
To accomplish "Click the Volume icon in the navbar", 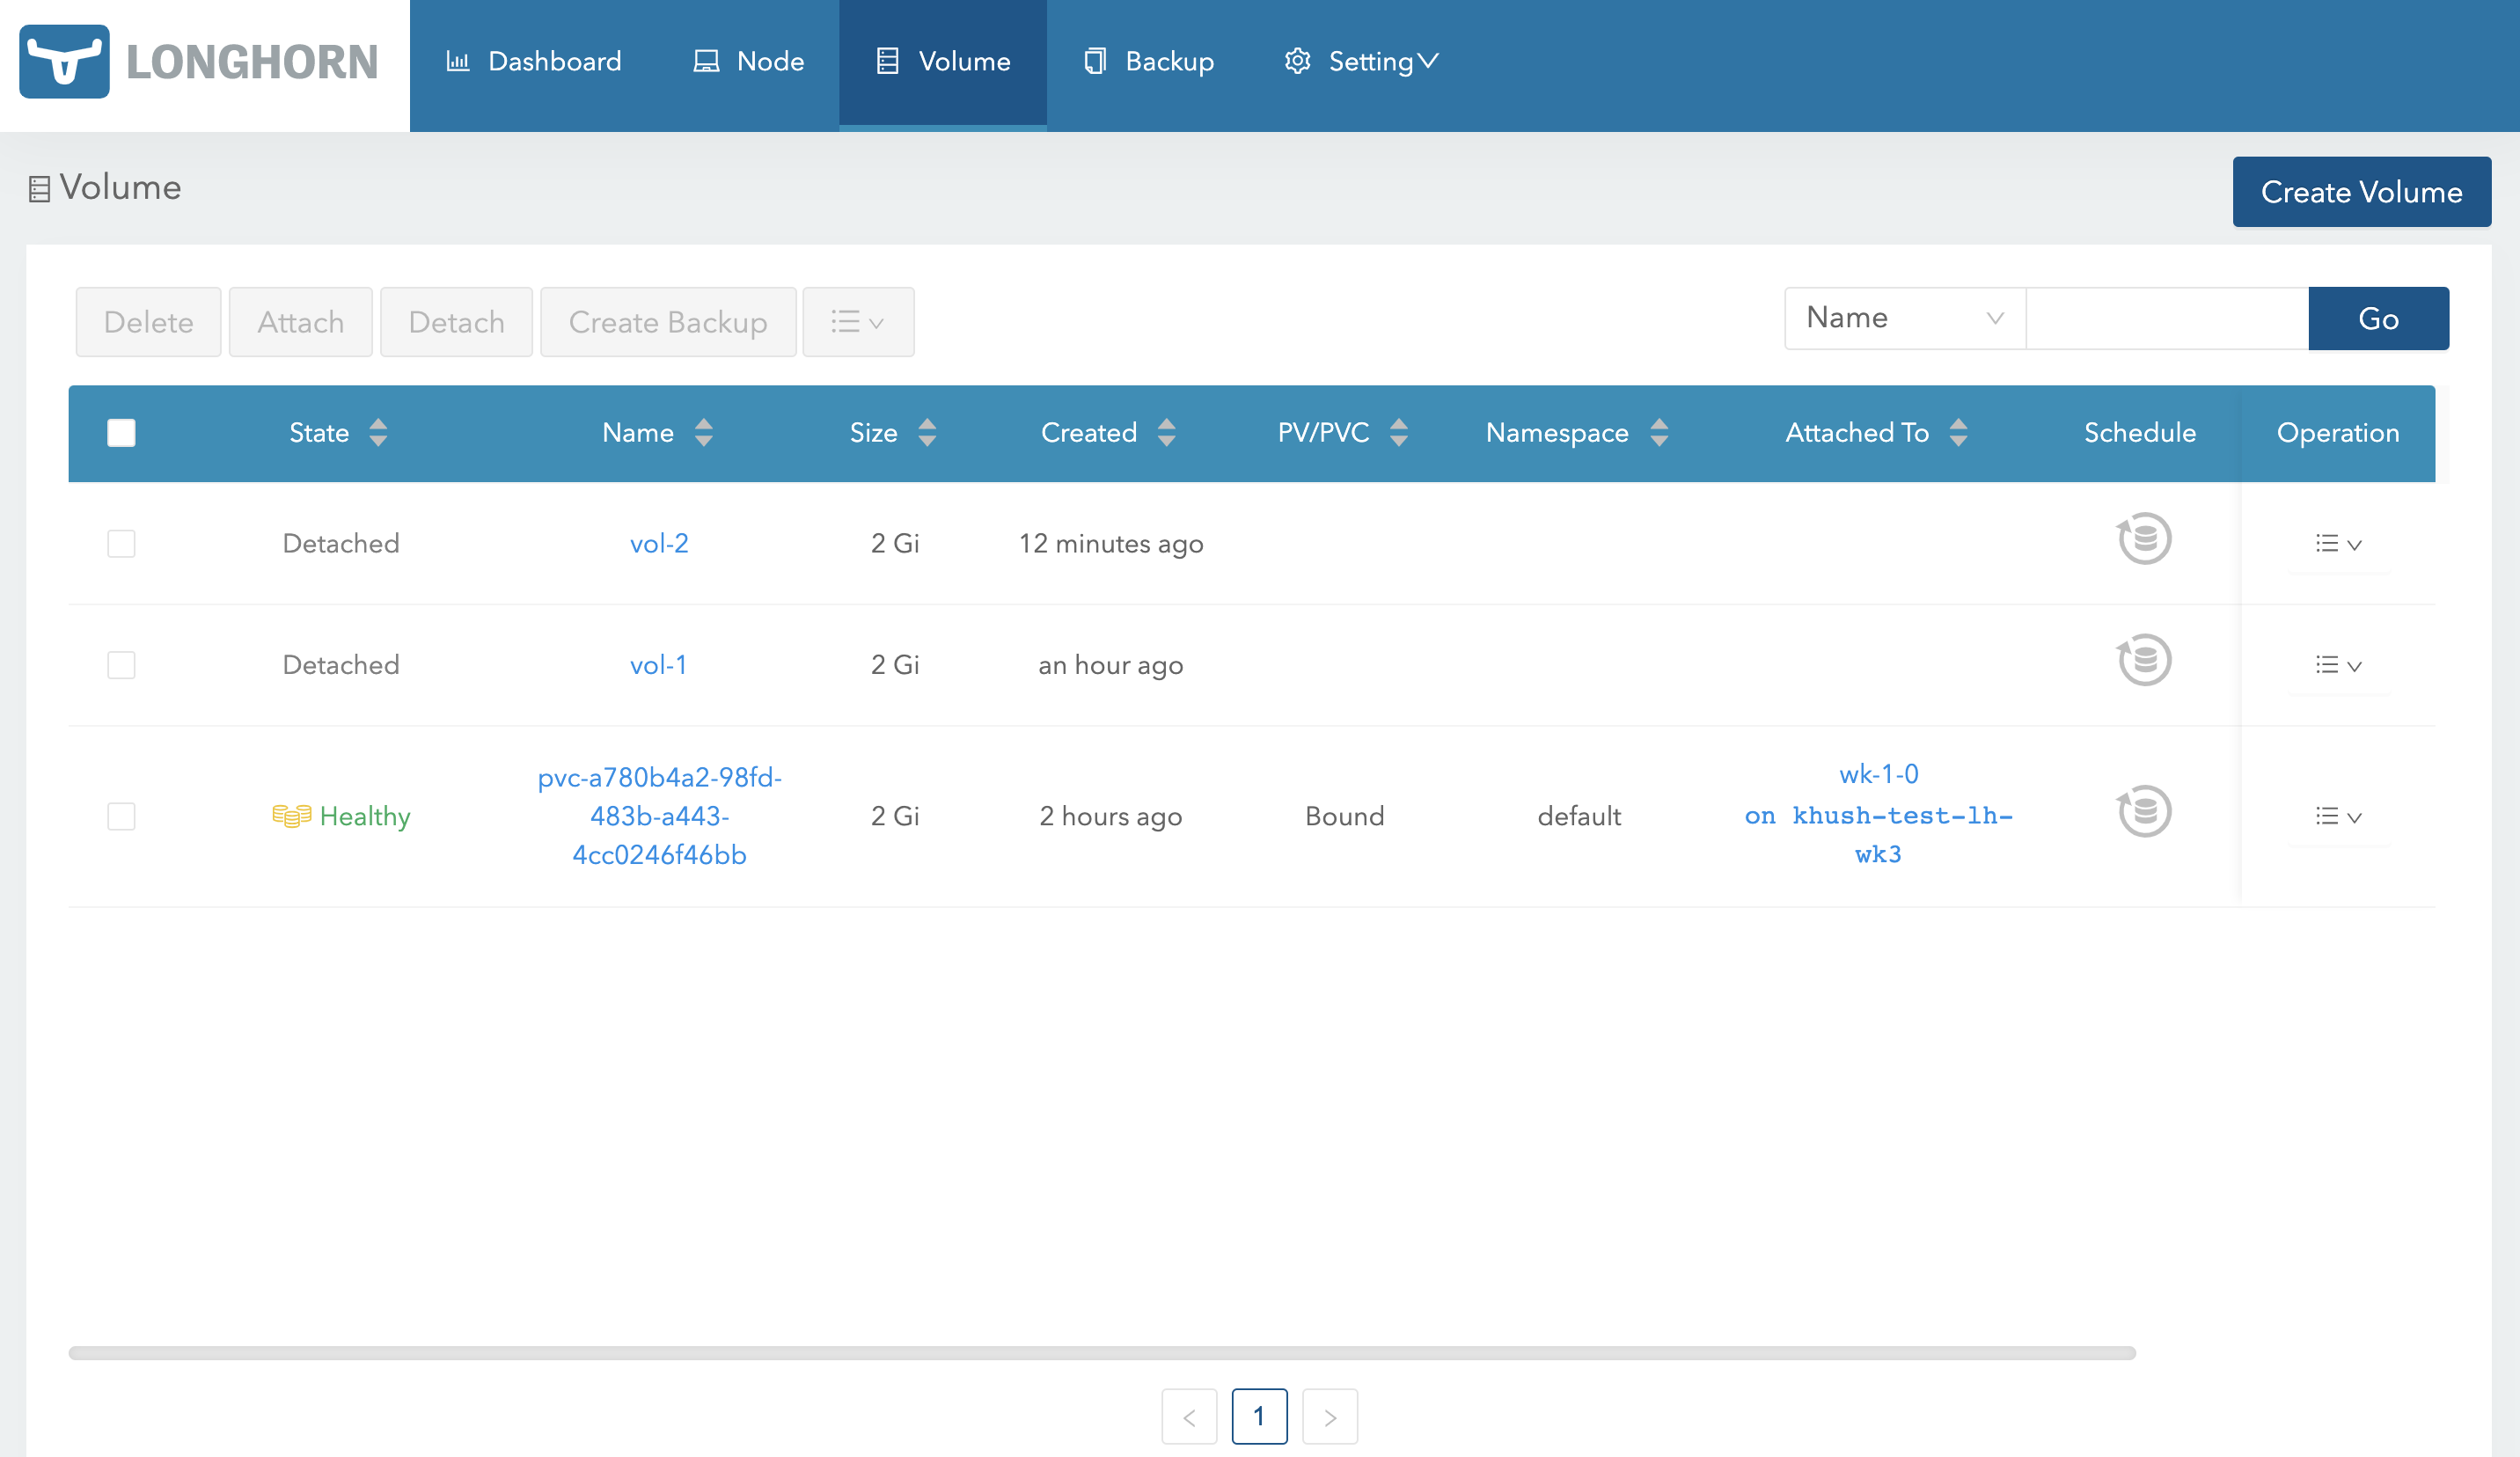I will pos(888,61).
